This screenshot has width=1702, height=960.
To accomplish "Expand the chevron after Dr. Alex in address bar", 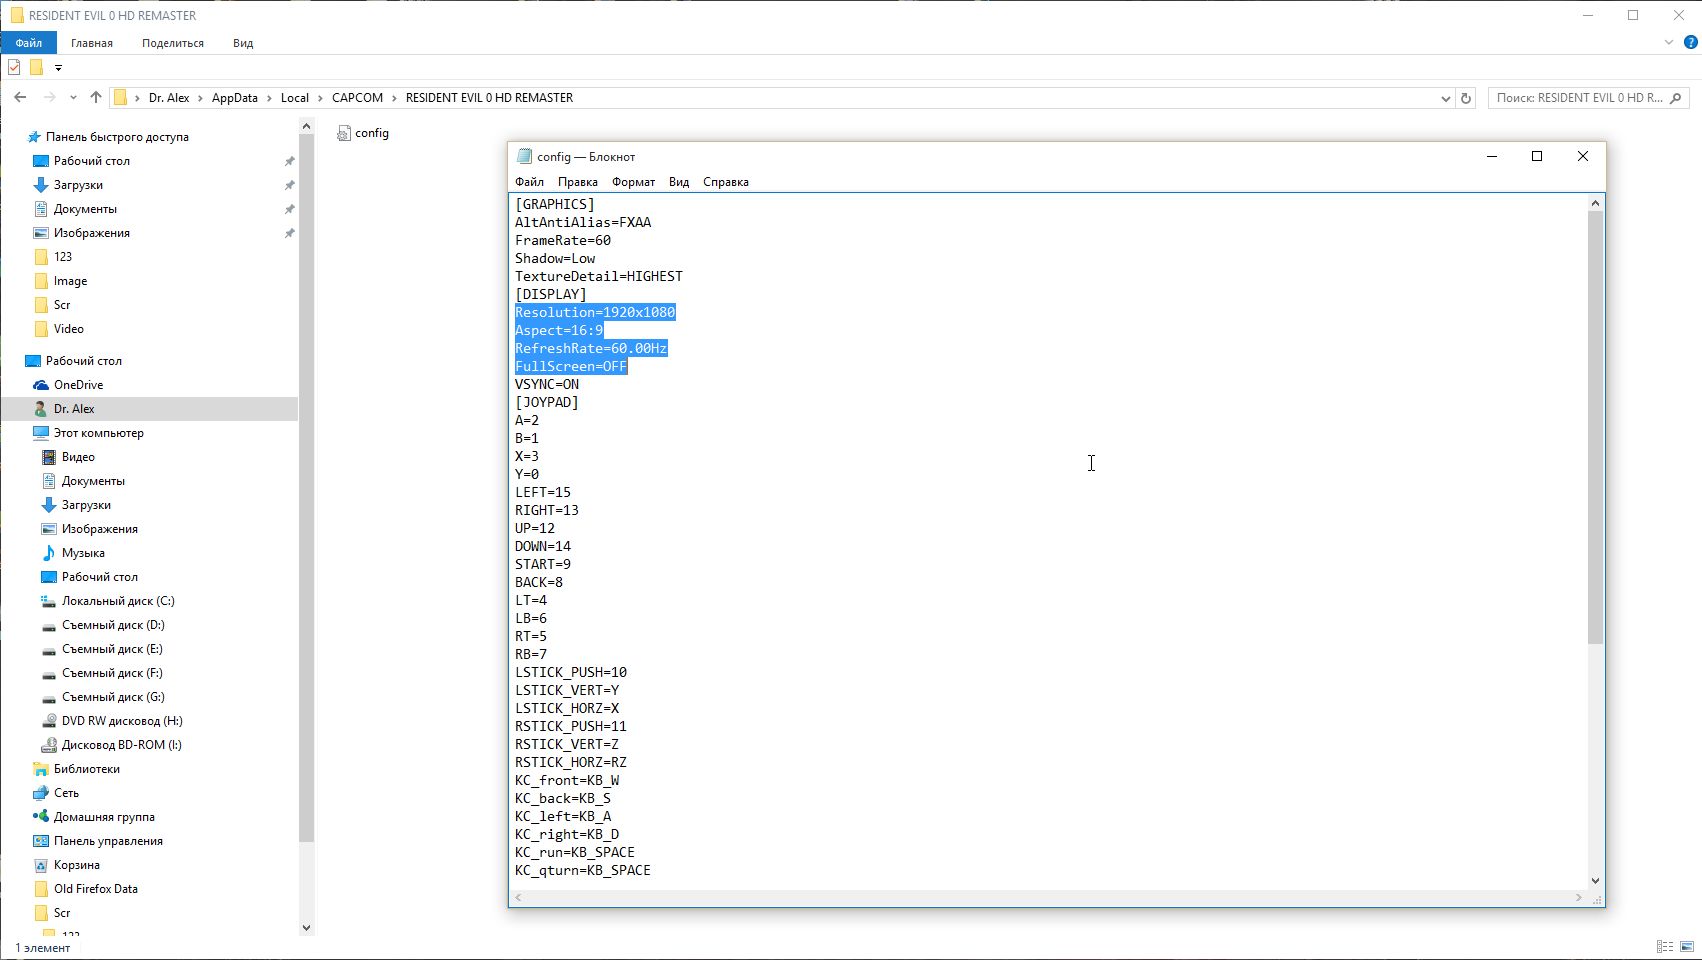I will pos(200,98).
